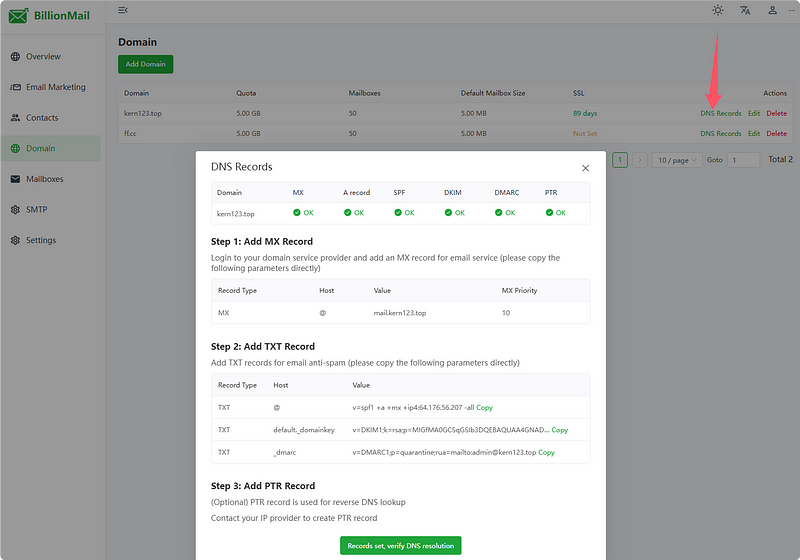The image size is (800, 560).
Task: Expand the 10 / page size dropdown
Action: [677, 160]
